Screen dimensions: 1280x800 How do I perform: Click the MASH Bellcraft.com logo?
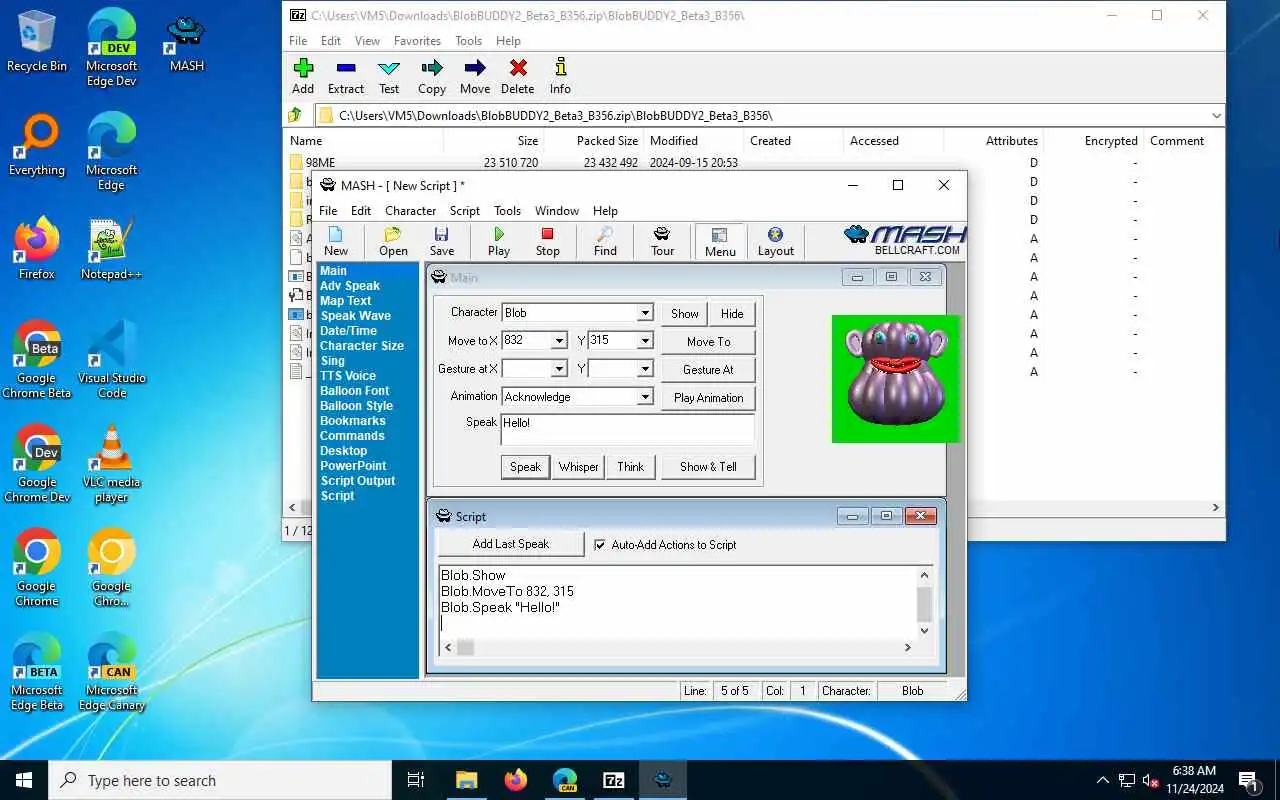pyautogui.click(x=904, y=240)
